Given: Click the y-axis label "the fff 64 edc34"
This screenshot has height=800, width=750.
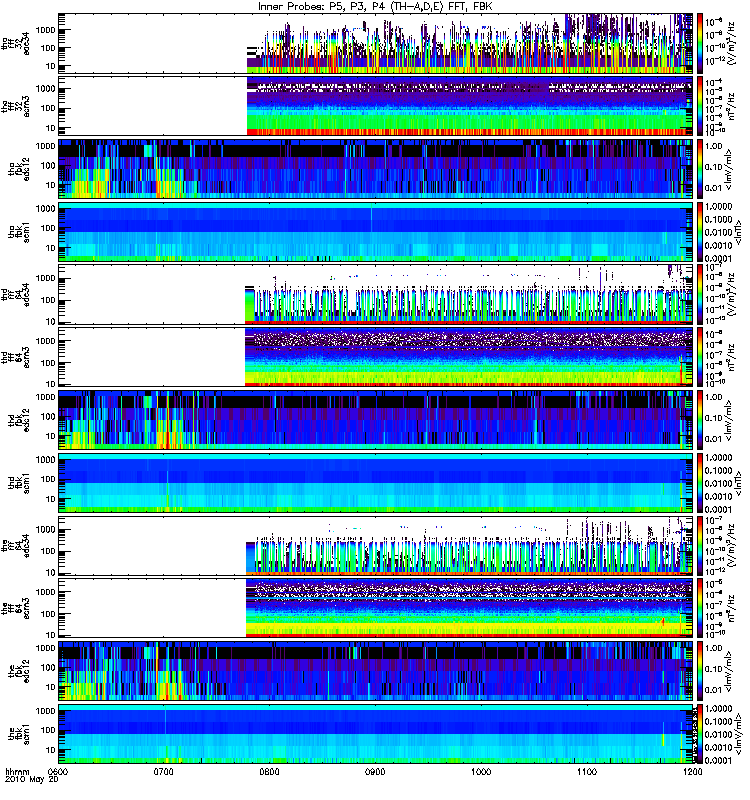Looking at the screenshot, I should pyautogui.click(x=15, y=546).
